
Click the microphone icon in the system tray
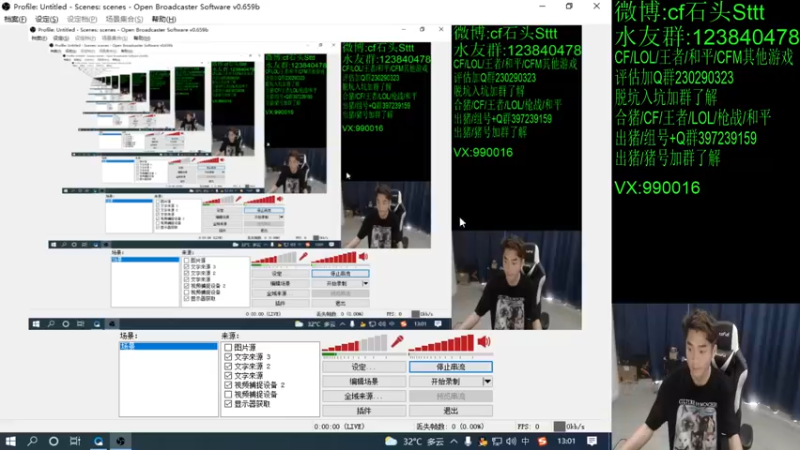click(468, 441)
